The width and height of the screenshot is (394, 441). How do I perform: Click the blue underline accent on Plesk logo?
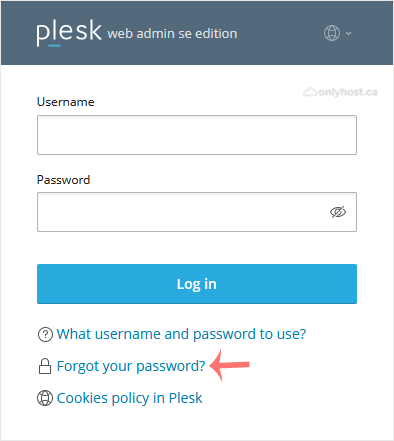55,45
